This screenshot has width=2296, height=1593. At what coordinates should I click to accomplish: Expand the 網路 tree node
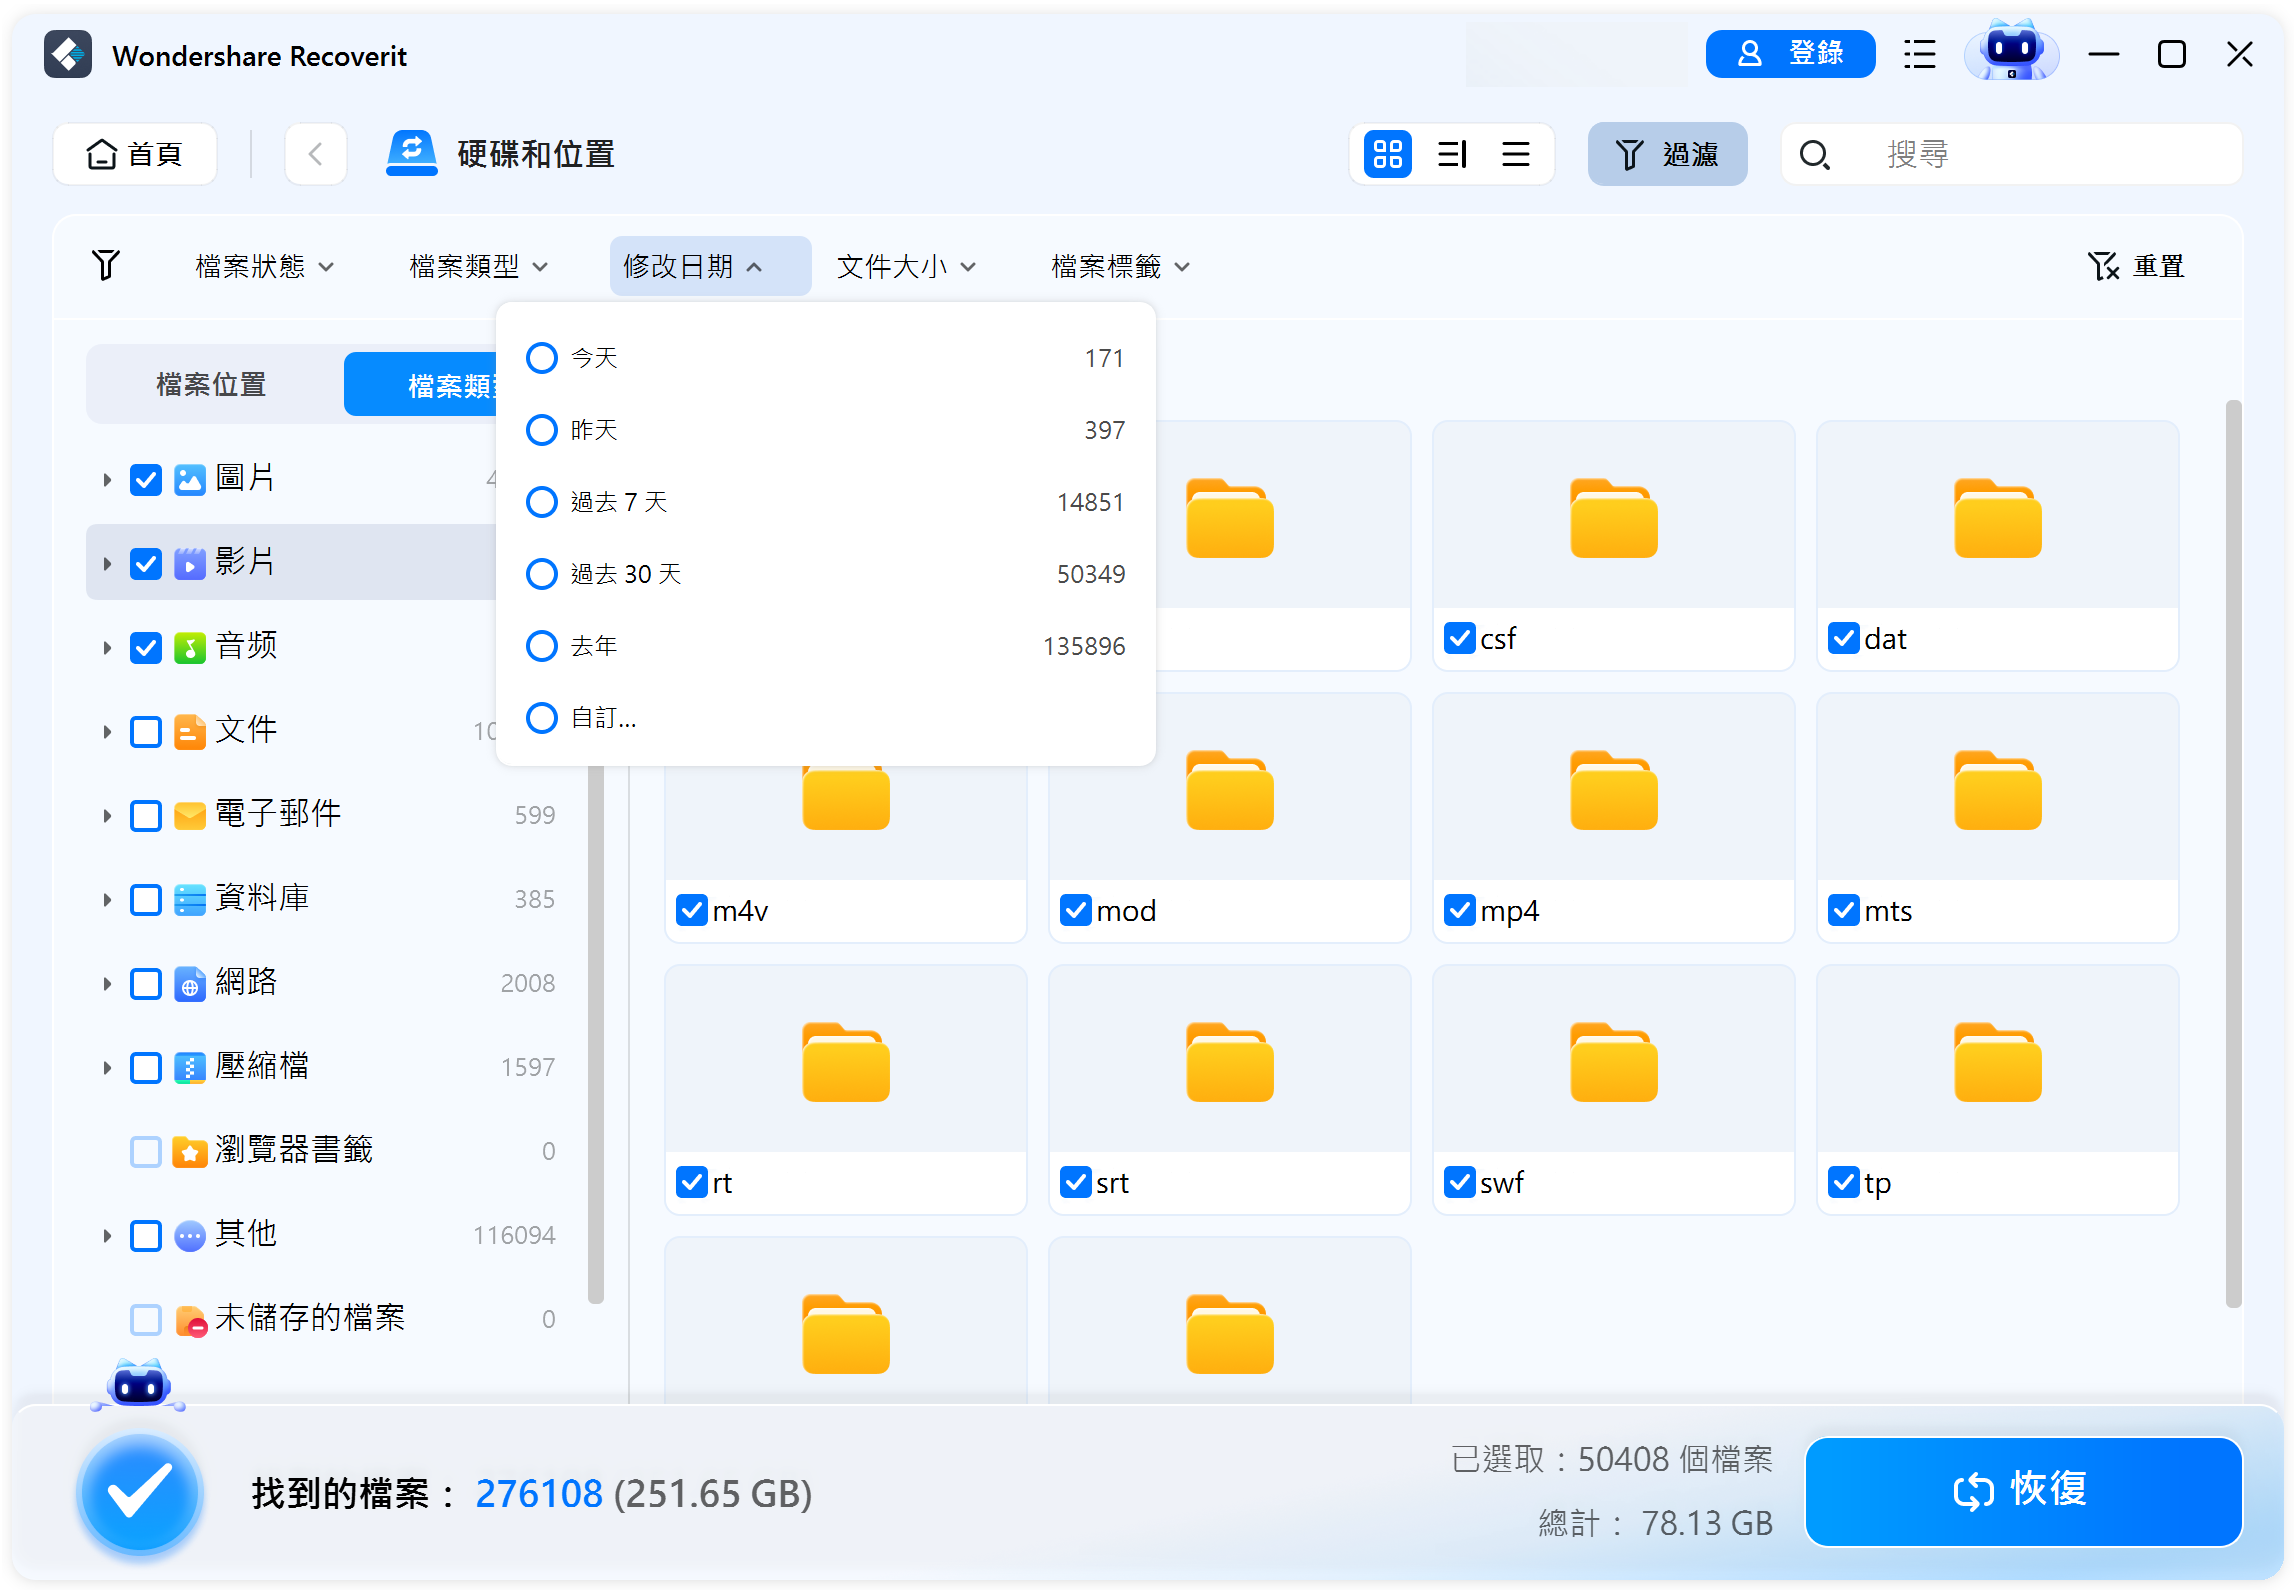tap(106, 984)
